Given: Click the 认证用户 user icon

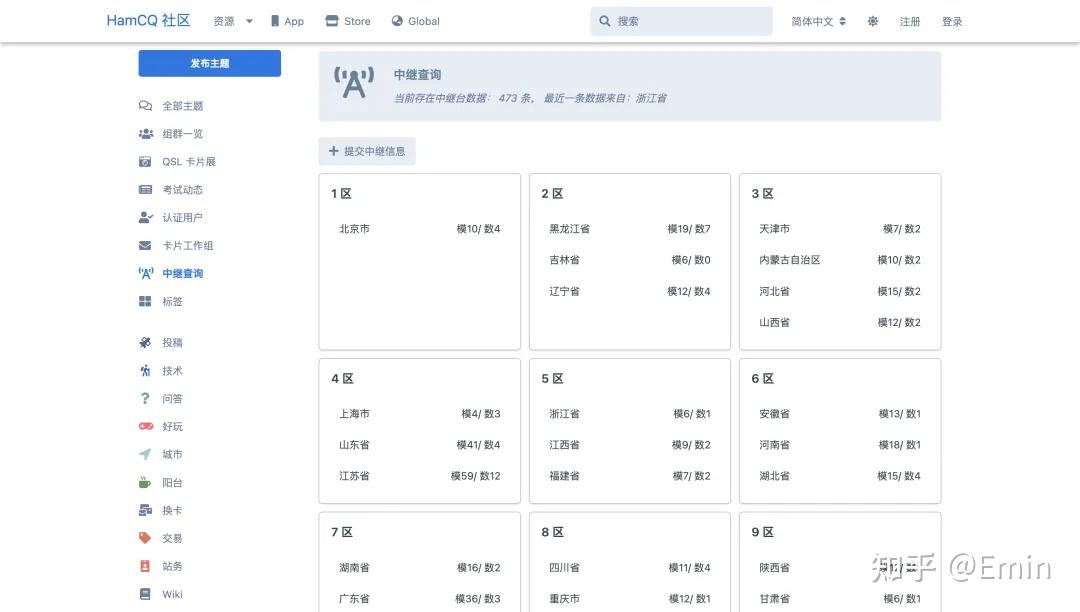Looking at the screenshot, I should tap(145, 217).
